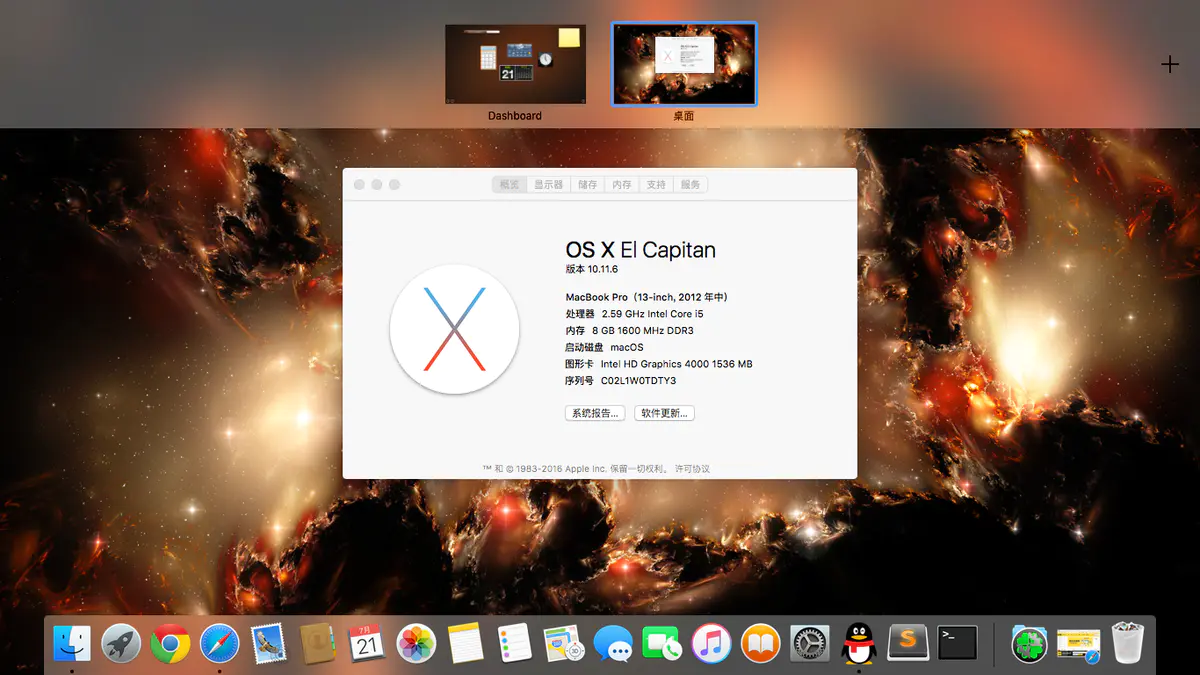Select the Dashboard space thumbnail
The image size is (1200, 675).
(515, 64)
